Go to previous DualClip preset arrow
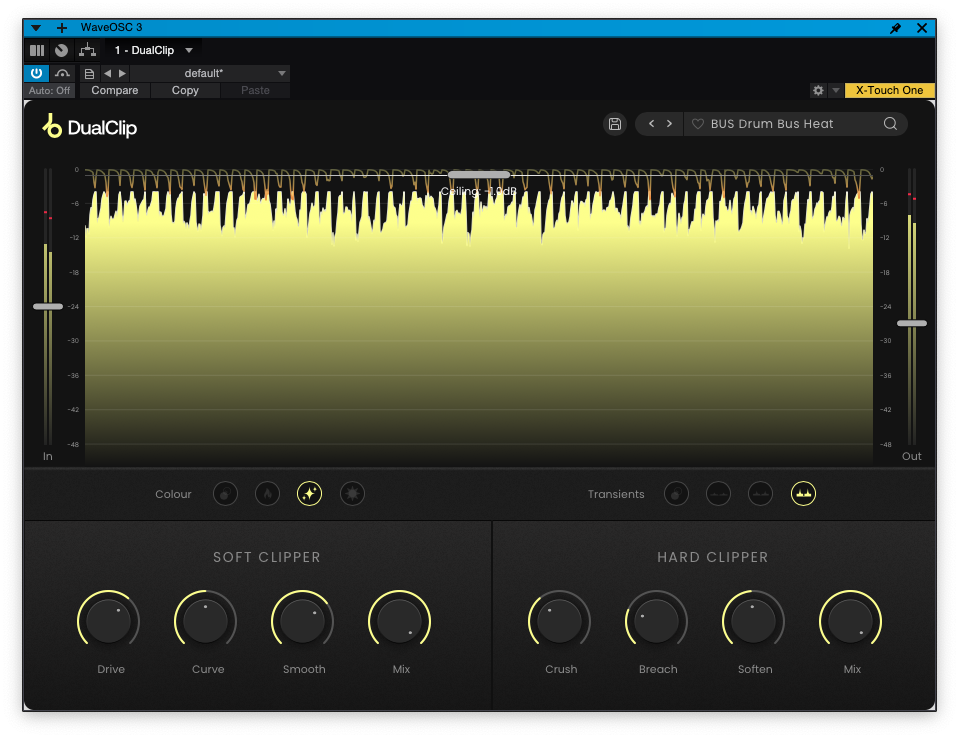The height and width of the screenshot is (738, 959). tap(651, 124)
